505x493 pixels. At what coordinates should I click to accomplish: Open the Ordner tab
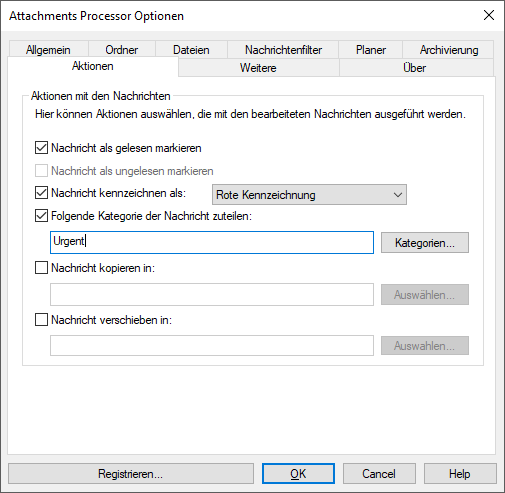coord(122,50)
